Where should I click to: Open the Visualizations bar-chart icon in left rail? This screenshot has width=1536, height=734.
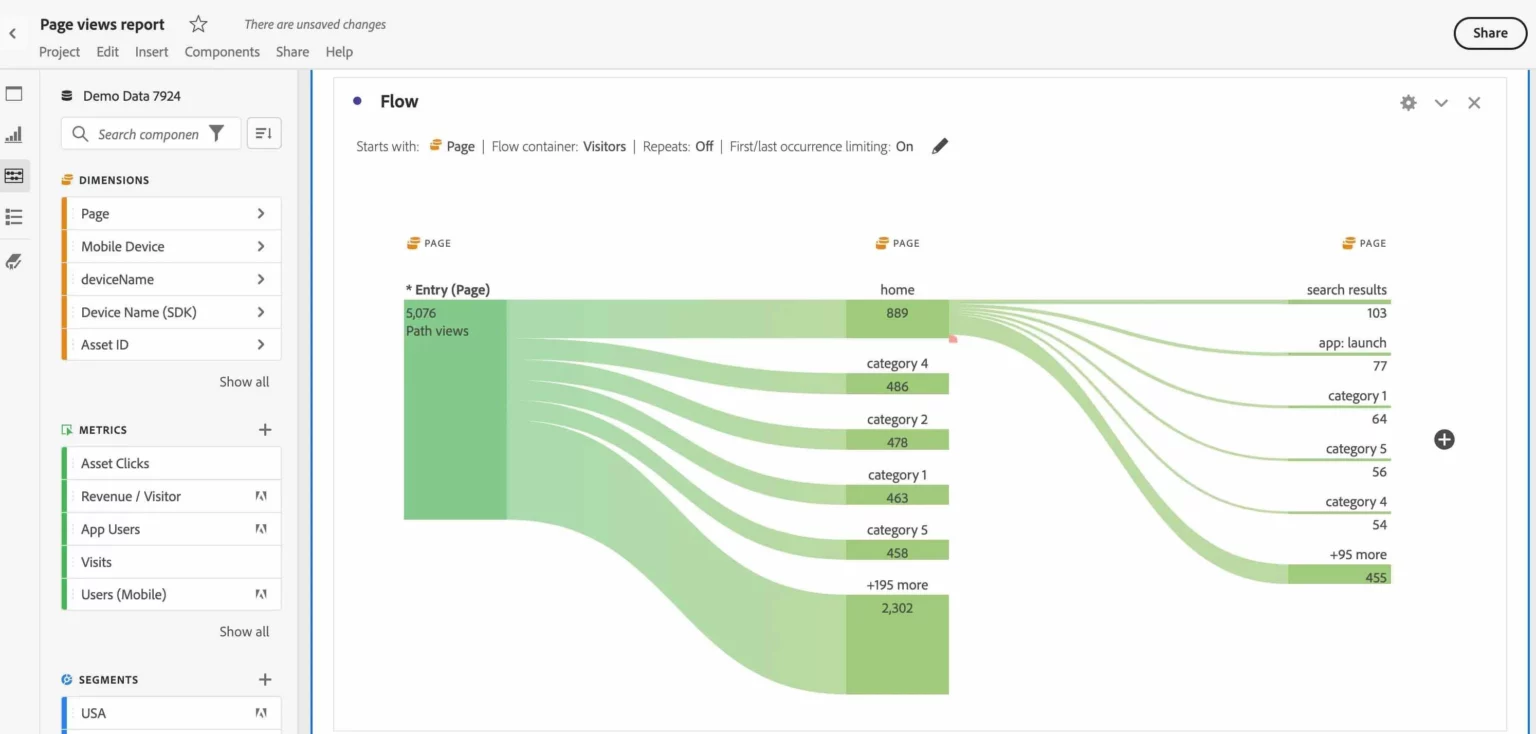click(x=14, y=135)
